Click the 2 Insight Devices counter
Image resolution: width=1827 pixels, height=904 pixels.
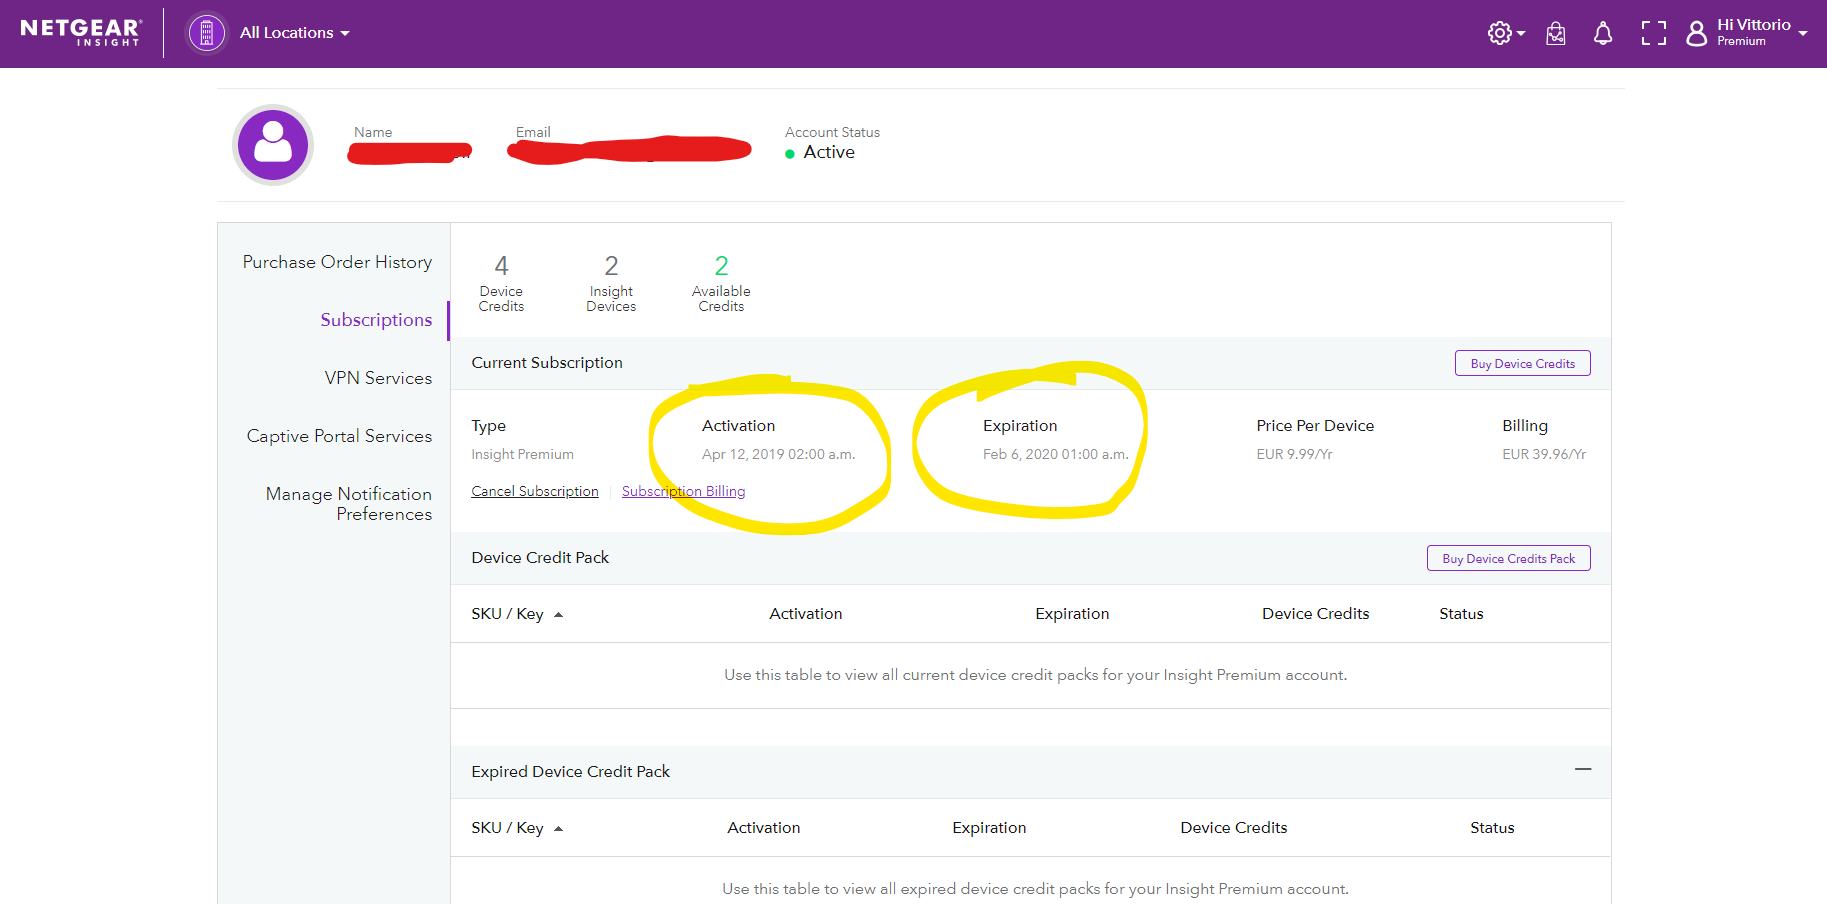point(611,283)
